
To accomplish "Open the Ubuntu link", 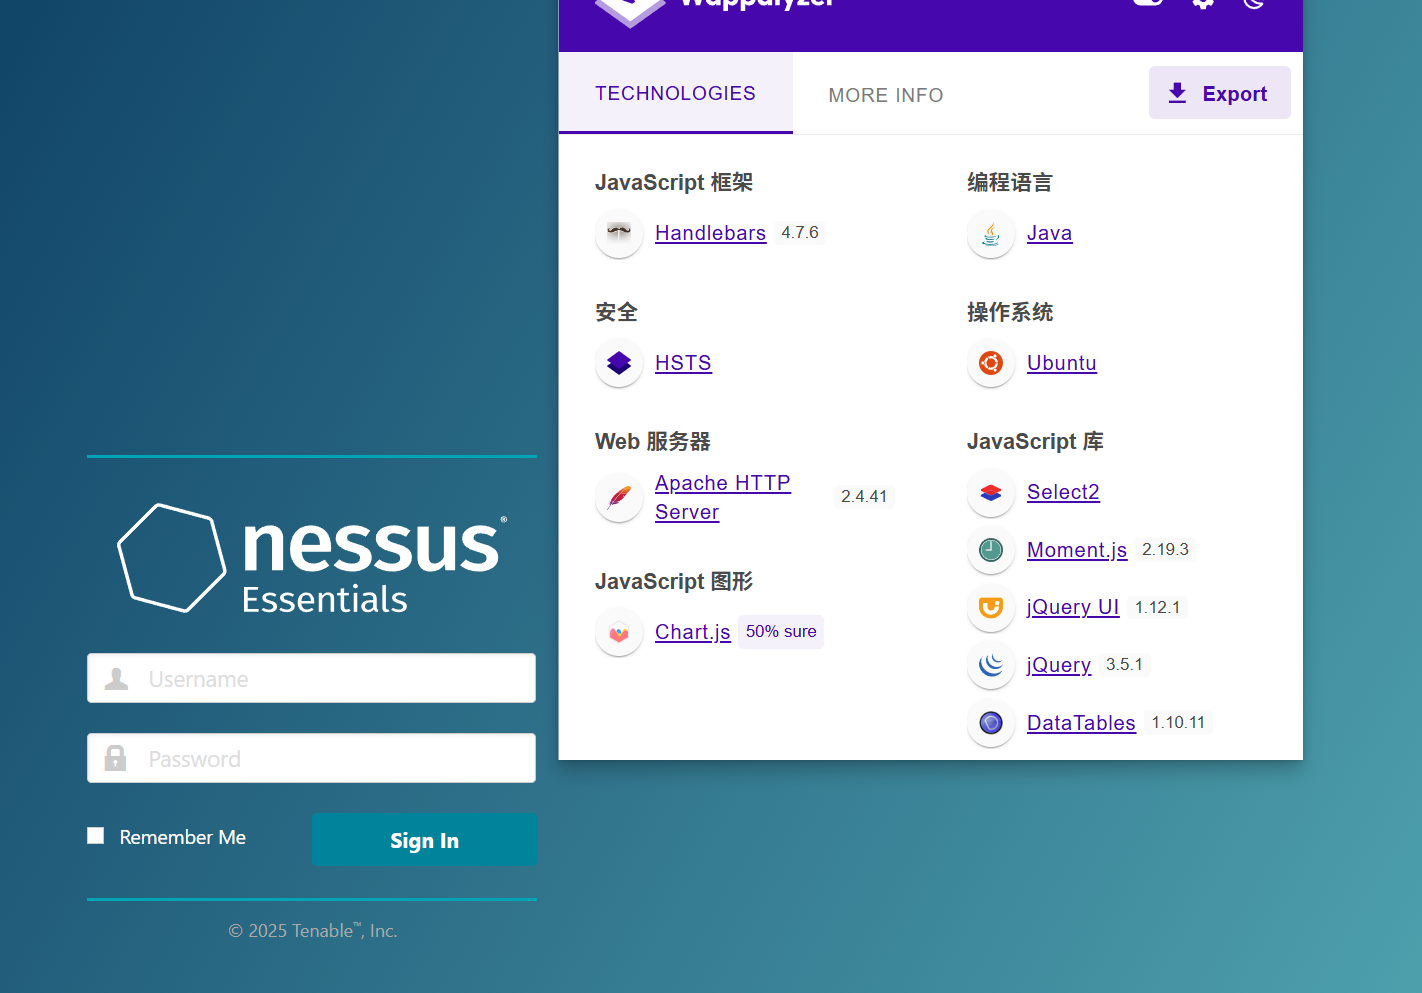I will pos(1062,363).
